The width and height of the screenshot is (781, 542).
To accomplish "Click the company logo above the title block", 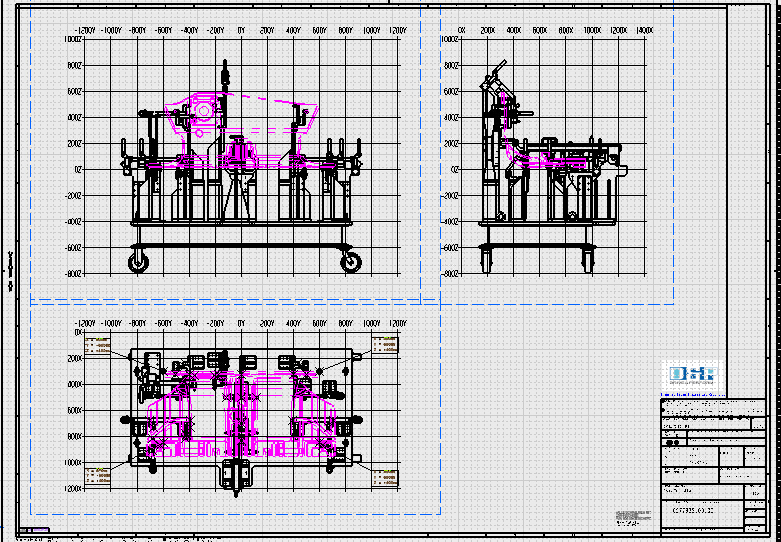I will [693, 376].
